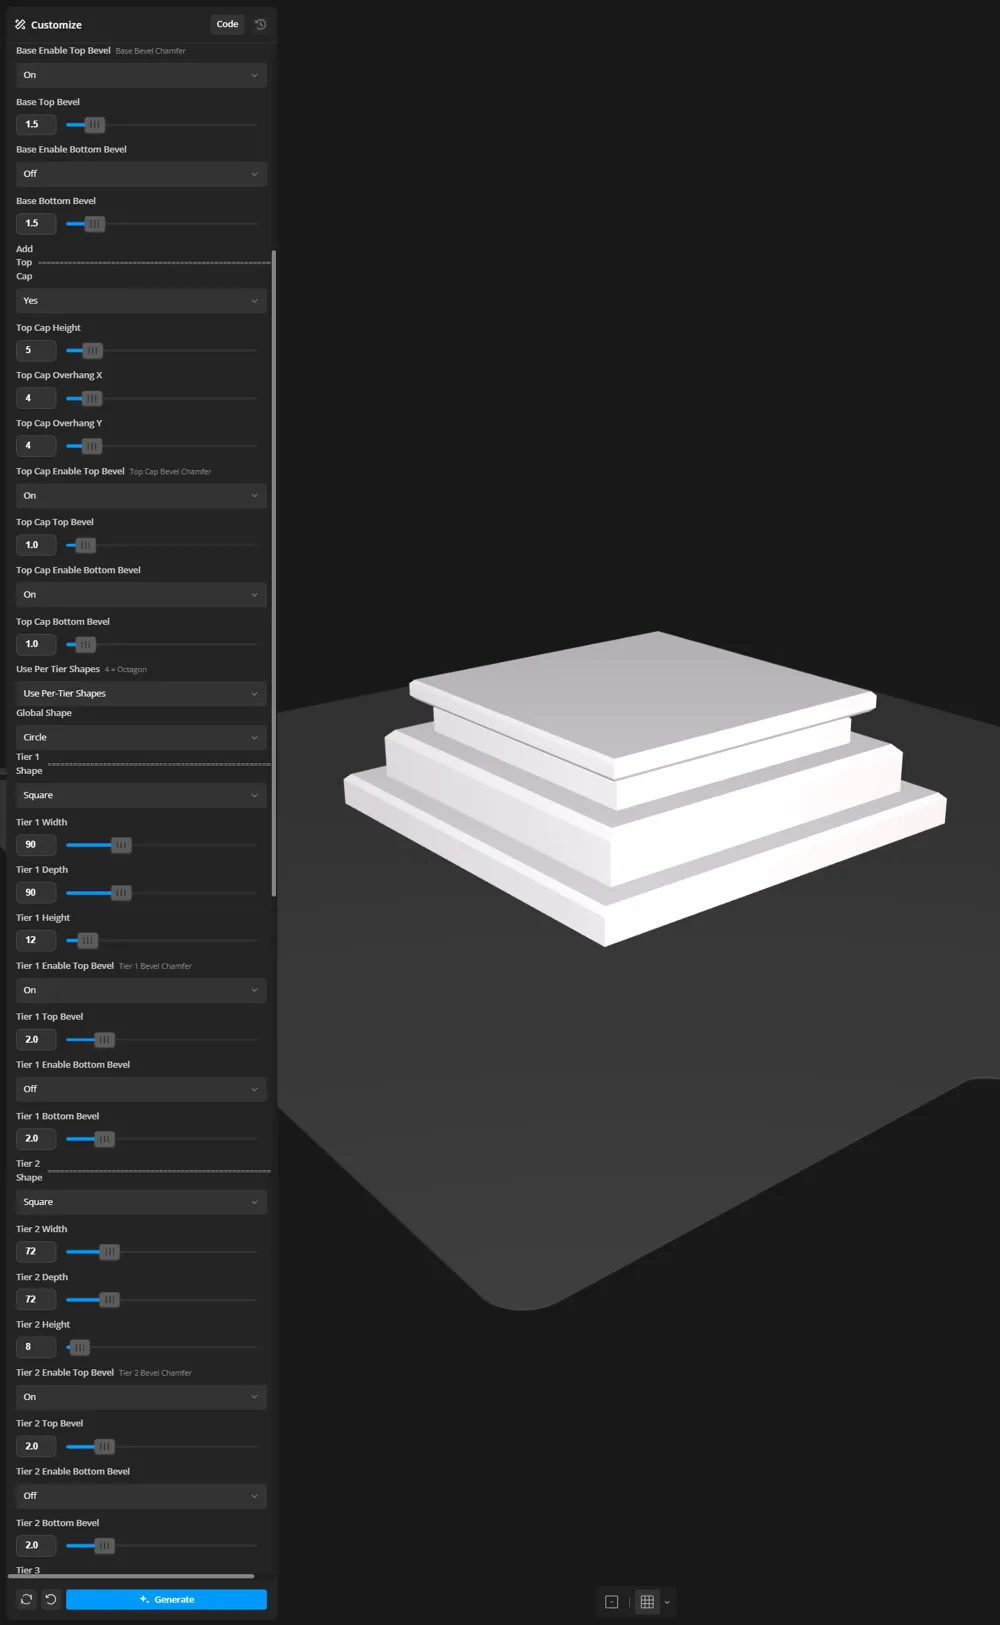Click the Tier 2 Depth value field
Viewport: 1000px width, 1625px height.
tap(36, 1300)
